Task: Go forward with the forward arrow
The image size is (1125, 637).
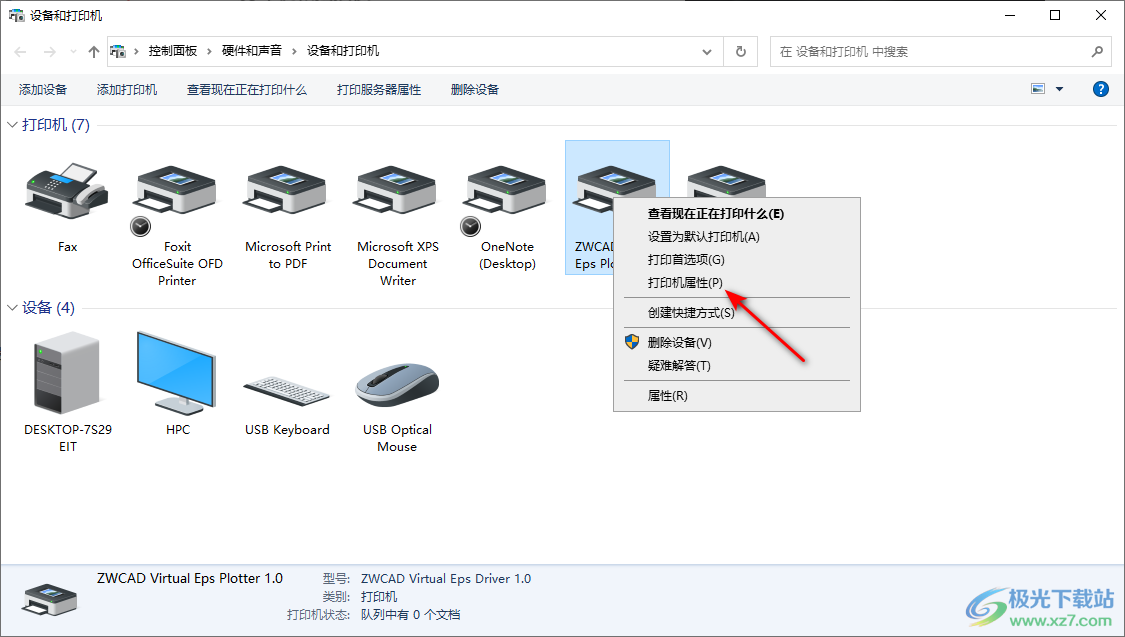Action: pos(50,52)
